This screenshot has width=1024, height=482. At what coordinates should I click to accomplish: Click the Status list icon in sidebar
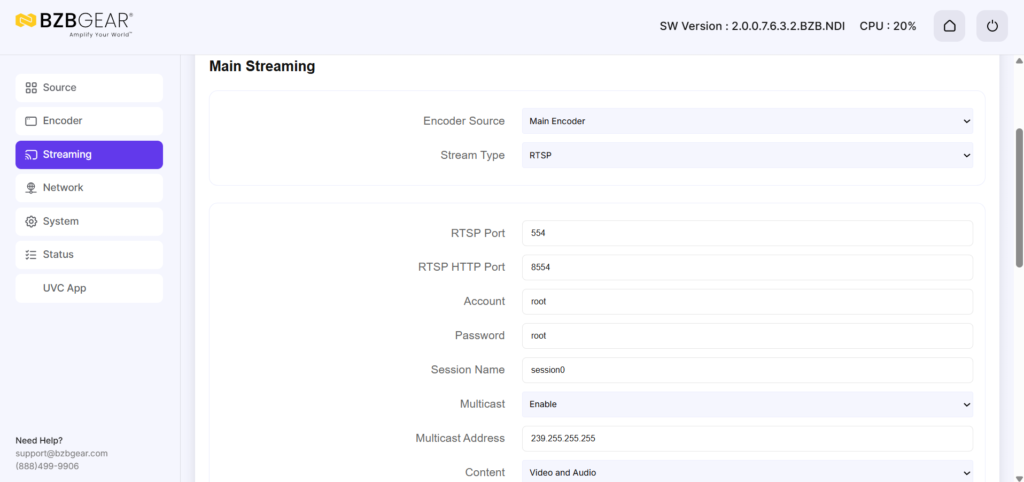click(31, 255)
